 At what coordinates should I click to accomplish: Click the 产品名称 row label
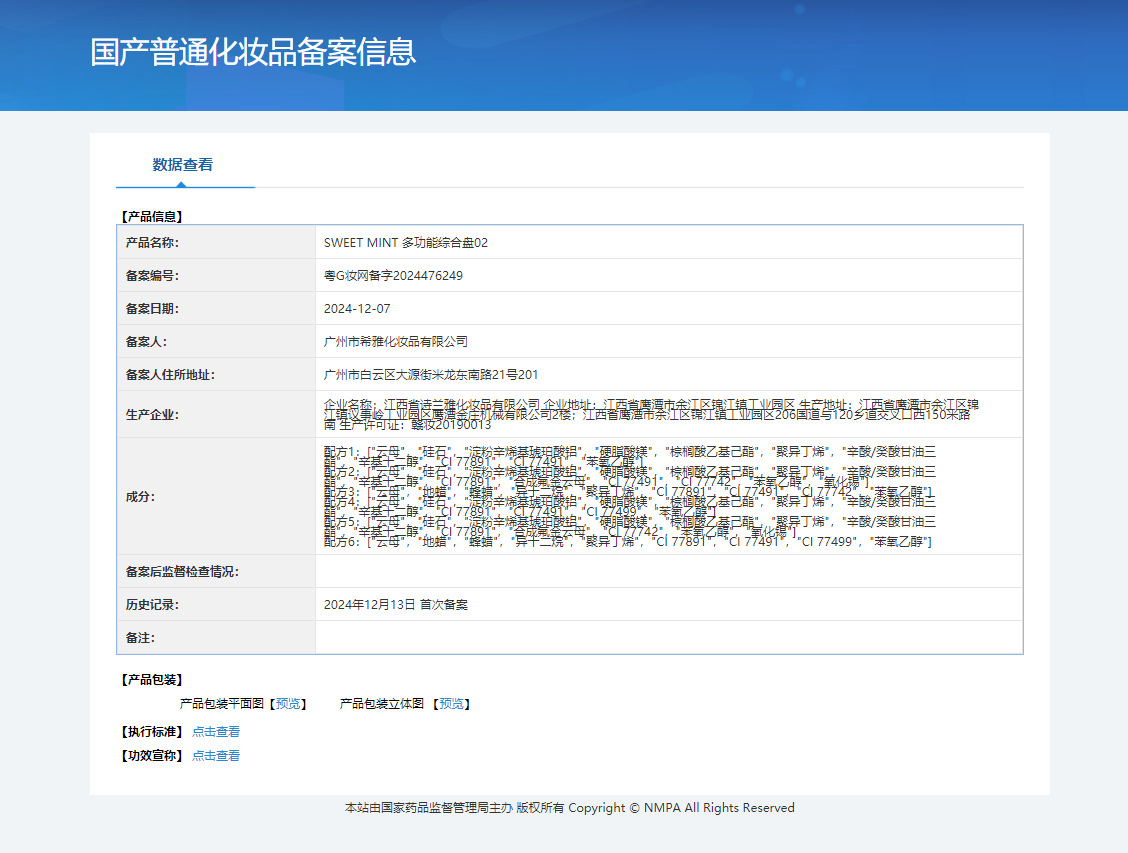click(x=152, y=243)
